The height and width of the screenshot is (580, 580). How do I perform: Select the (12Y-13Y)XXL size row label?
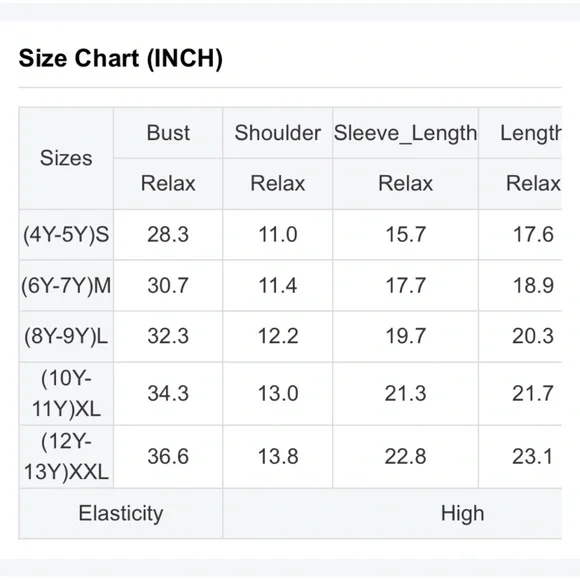(x=66, y=456)
